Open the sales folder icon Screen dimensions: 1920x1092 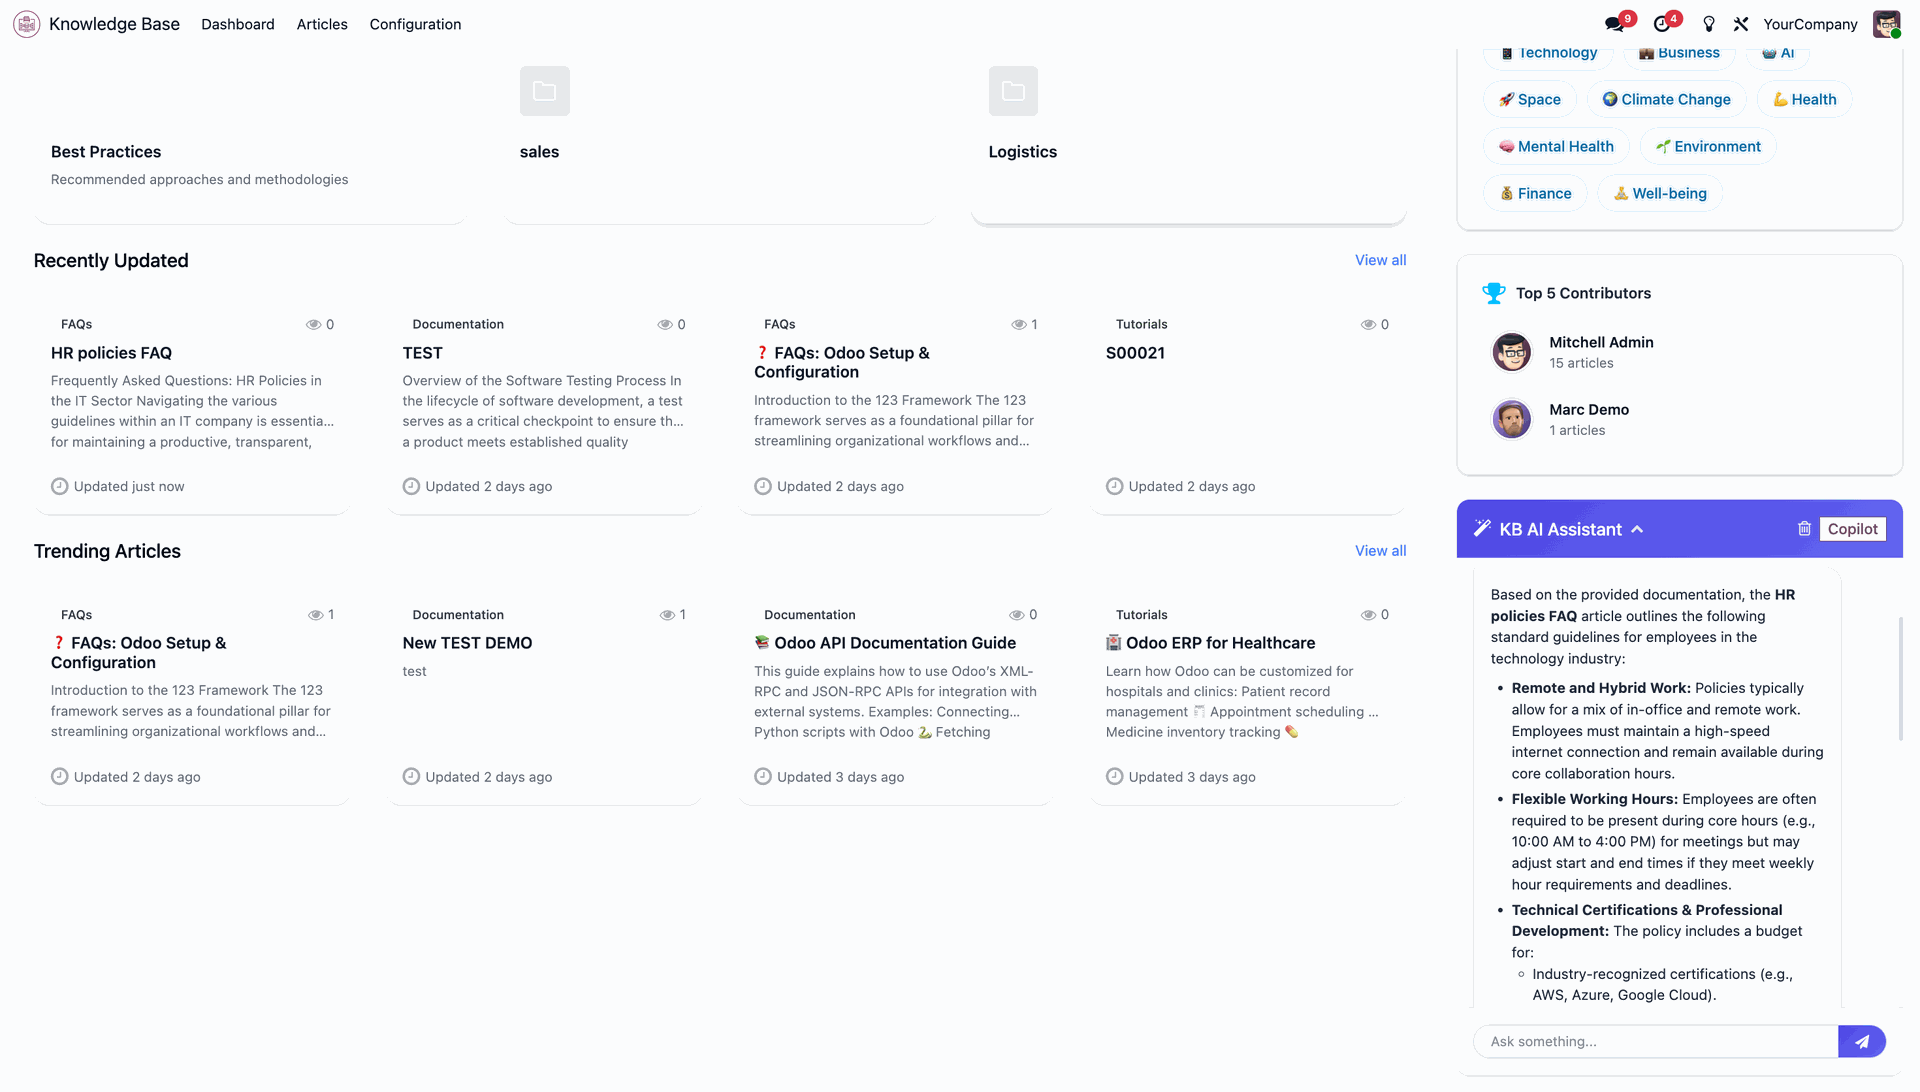pos(545,91)
